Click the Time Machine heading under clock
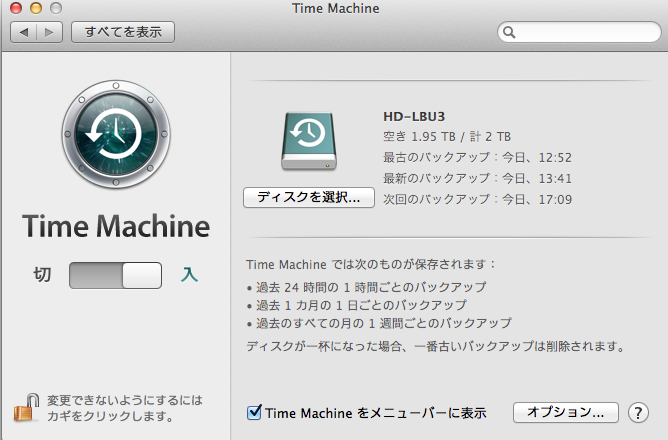Viewport: 668px width, 440px height. pyautogui.click(x=116, y=226)
